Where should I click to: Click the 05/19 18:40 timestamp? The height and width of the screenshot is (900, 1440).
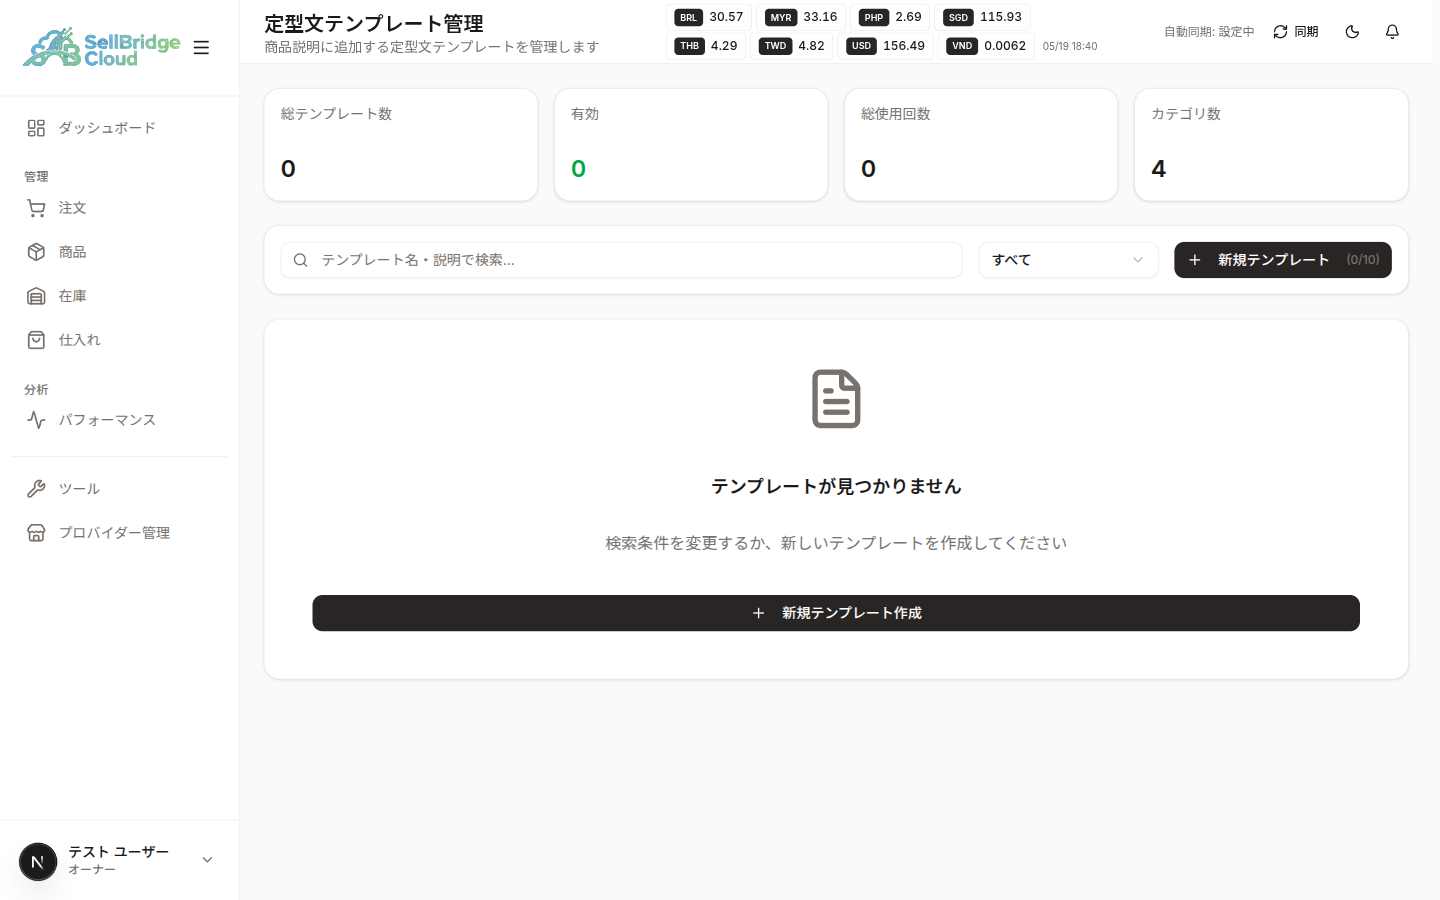point(1070,46)
